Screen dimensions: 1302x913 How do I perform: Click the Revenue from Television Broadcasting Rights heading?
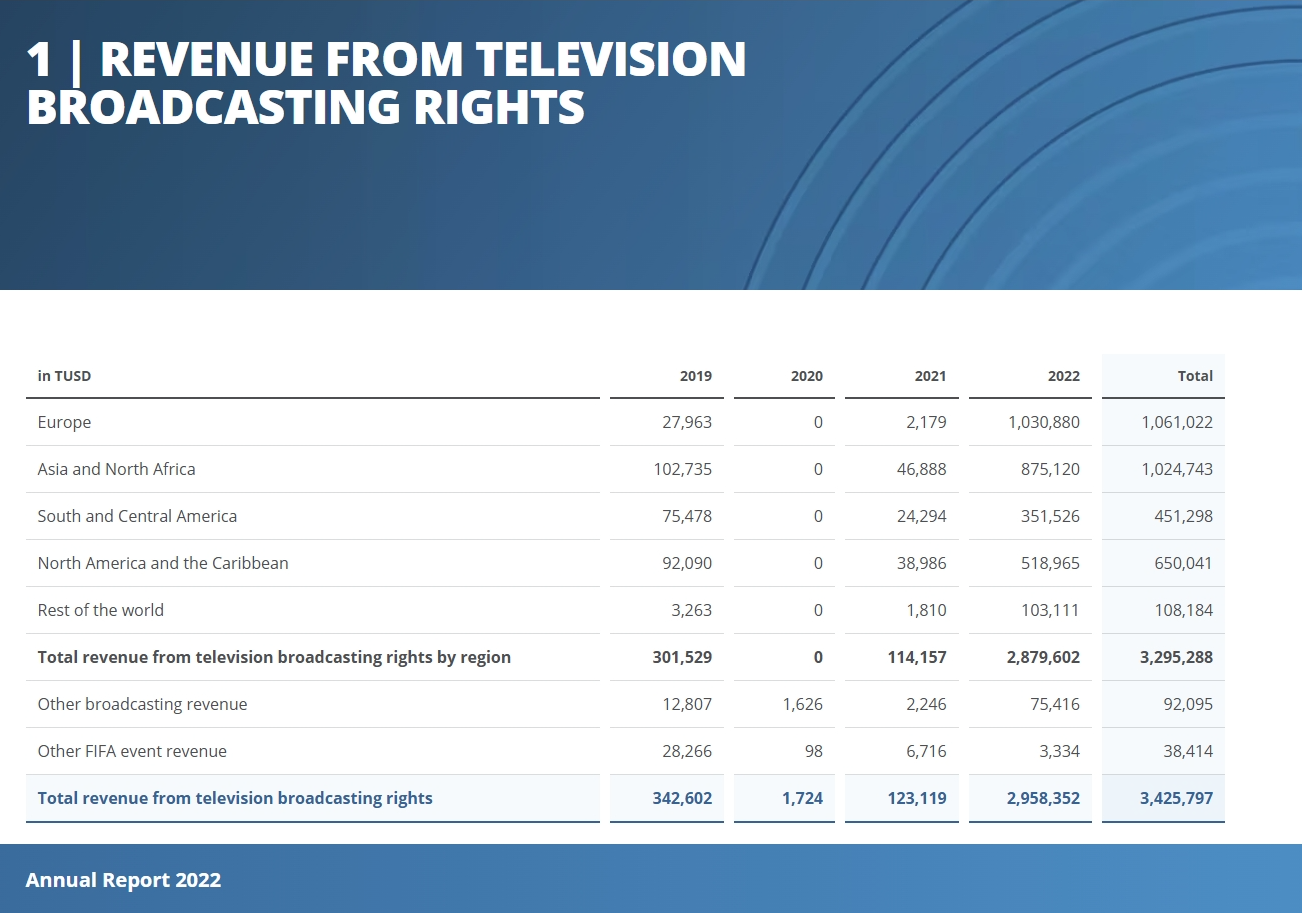(x=386, y=83)
